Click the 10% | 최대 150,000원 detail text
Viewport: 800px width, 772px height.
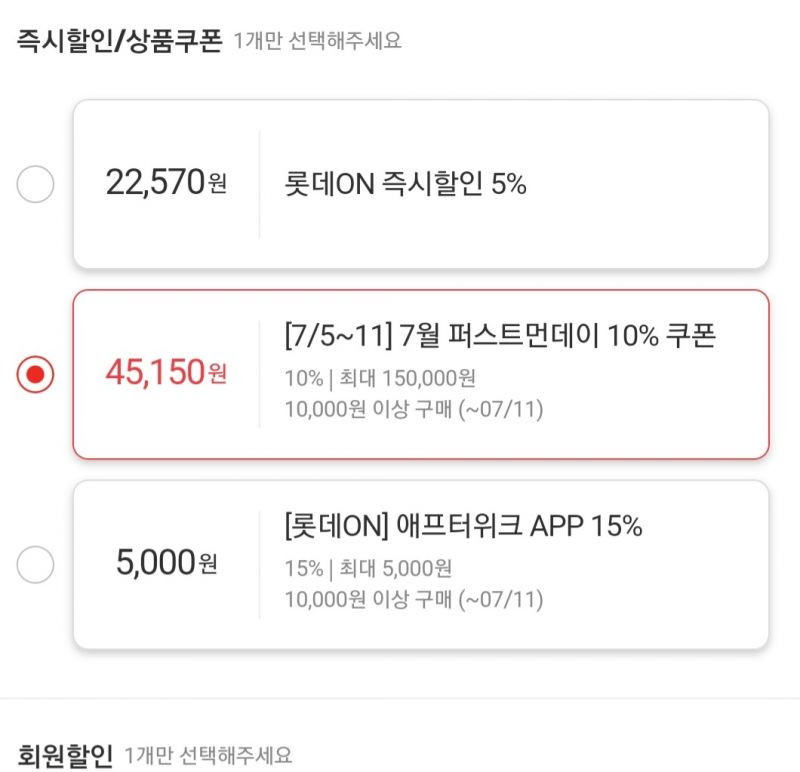[x=380, y=379]
